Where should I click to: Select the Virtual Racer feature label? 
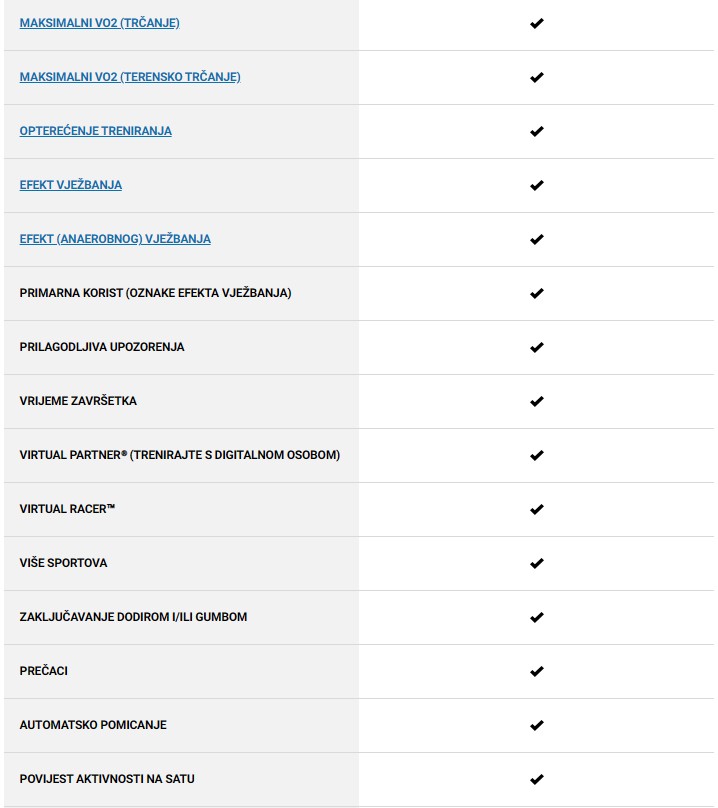point(68,509)
